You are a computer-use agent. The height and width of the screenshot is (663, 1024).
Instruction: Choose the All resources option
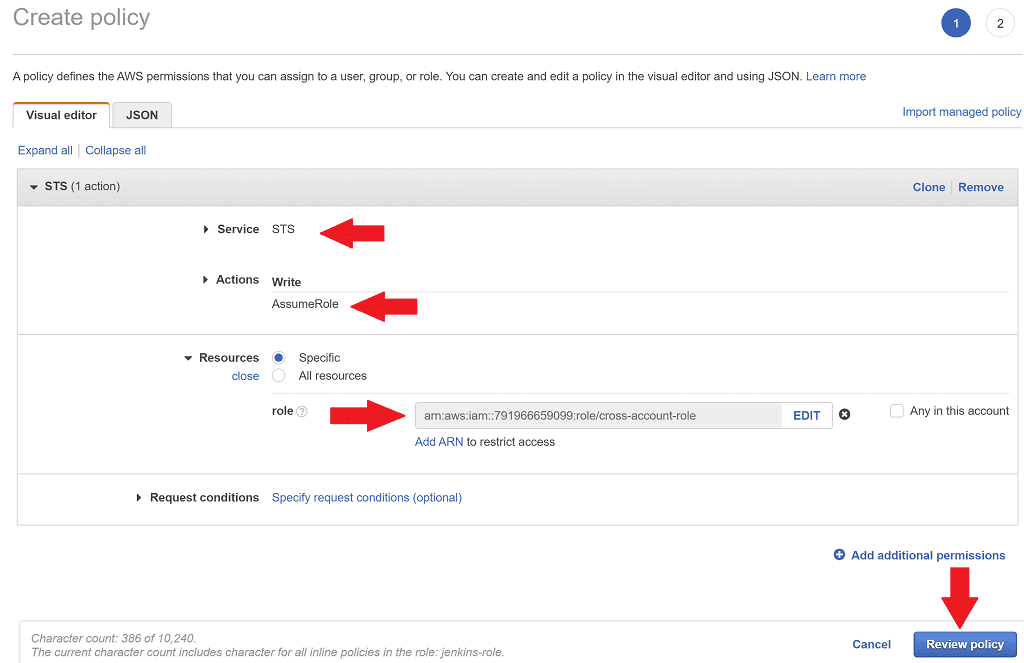click(279, 375)
